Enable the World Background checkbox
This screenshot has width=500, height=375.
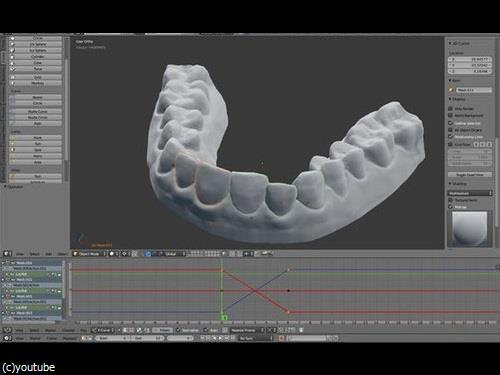(x=451, y=115)
